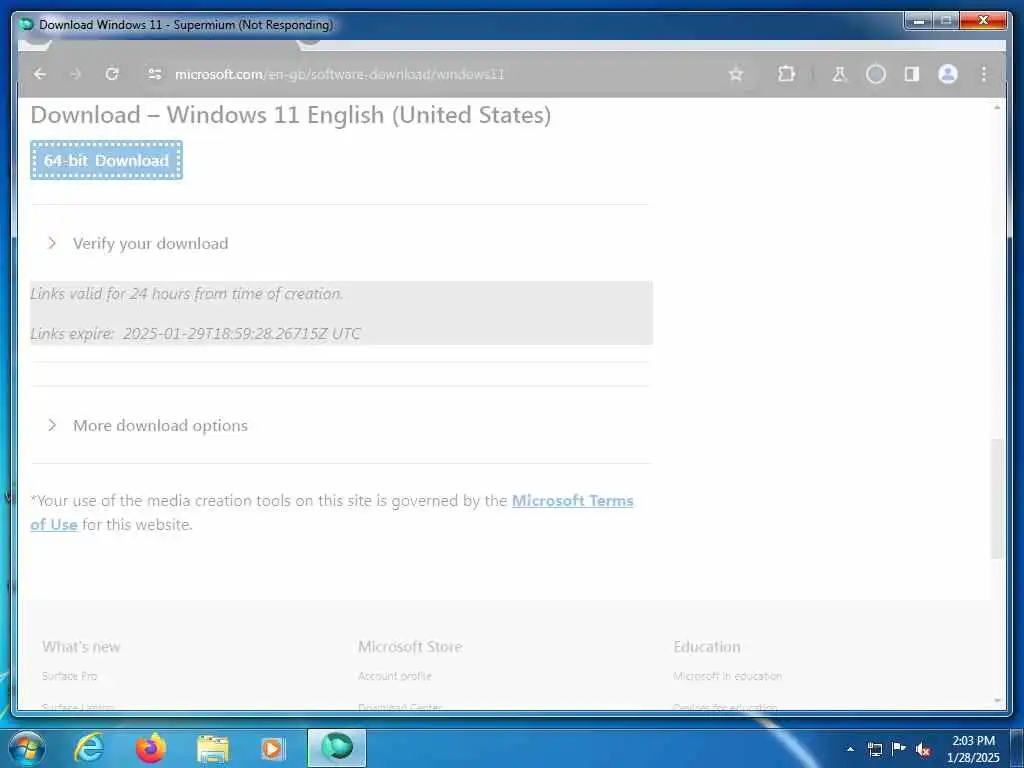Viewport: 1024px width, 768px height.
Task: Go back using the browser back arrow
Action: click(x=40, y=74)
